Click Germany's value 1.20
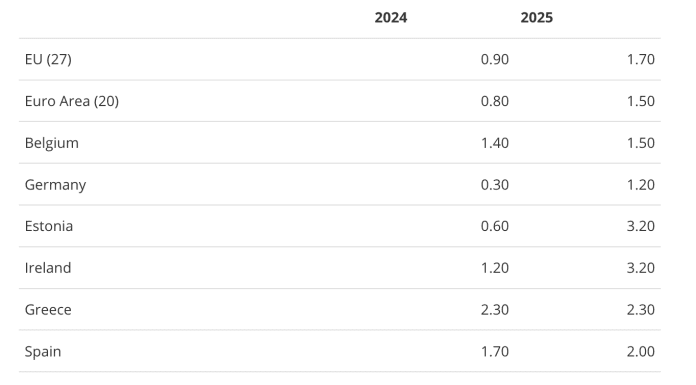 pos(641,185)
